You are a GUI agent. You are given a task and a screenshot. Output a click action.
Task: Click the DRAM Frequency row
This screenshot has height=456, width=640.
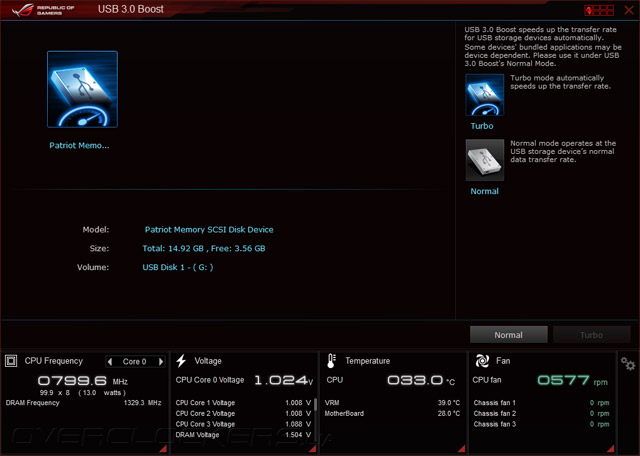coord(83,403)
